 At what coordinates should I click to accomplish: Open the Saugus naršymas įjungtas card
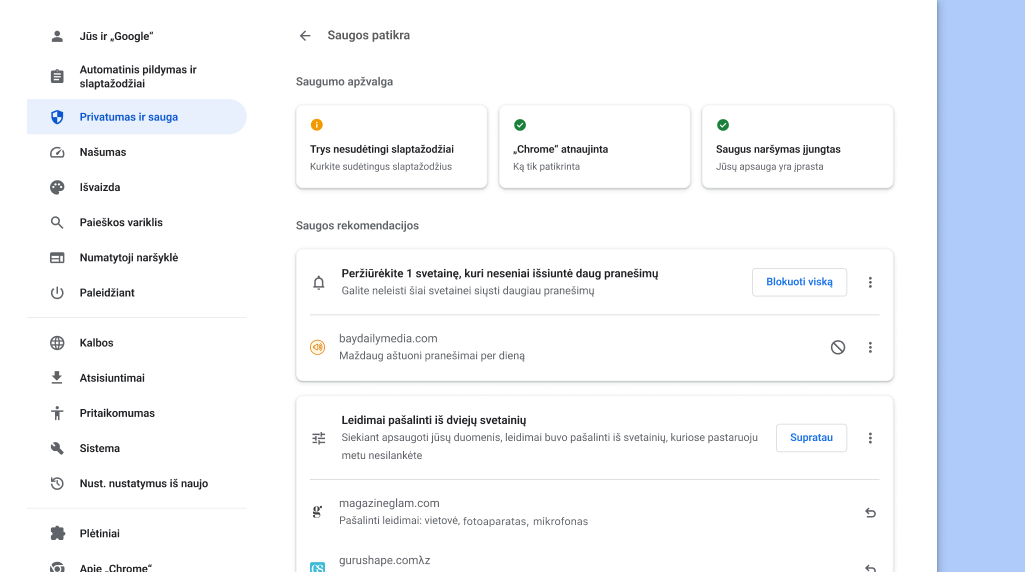[798, 146]
